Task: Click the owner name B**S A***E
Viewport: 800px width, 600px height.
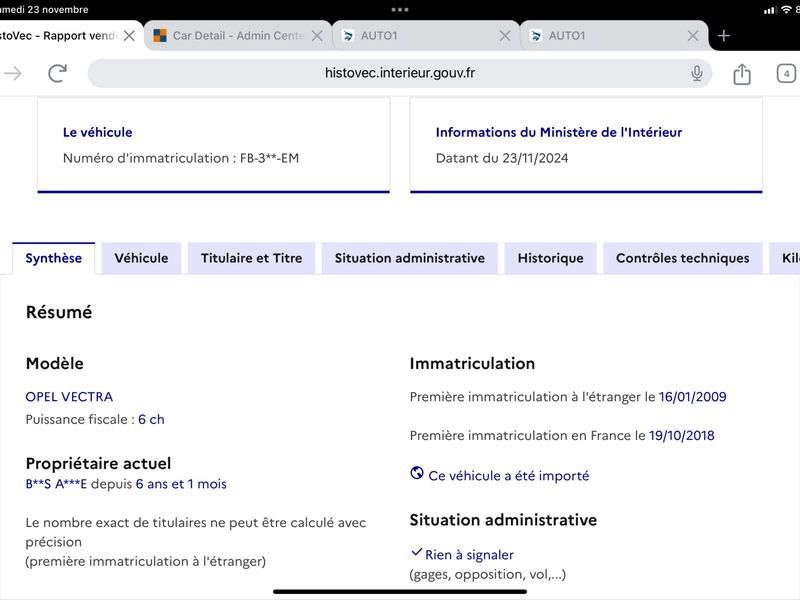Action: pyautogui.click(x=56, y=484)
